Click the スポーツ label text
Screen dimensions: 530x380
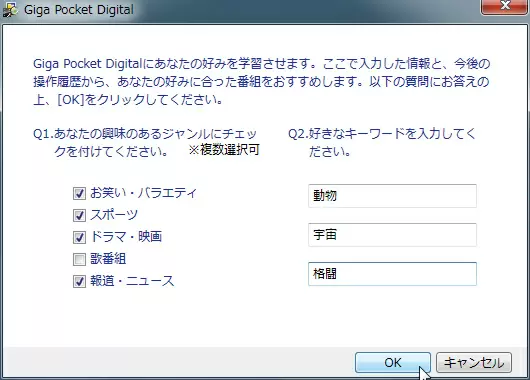(x=114, y=215)
